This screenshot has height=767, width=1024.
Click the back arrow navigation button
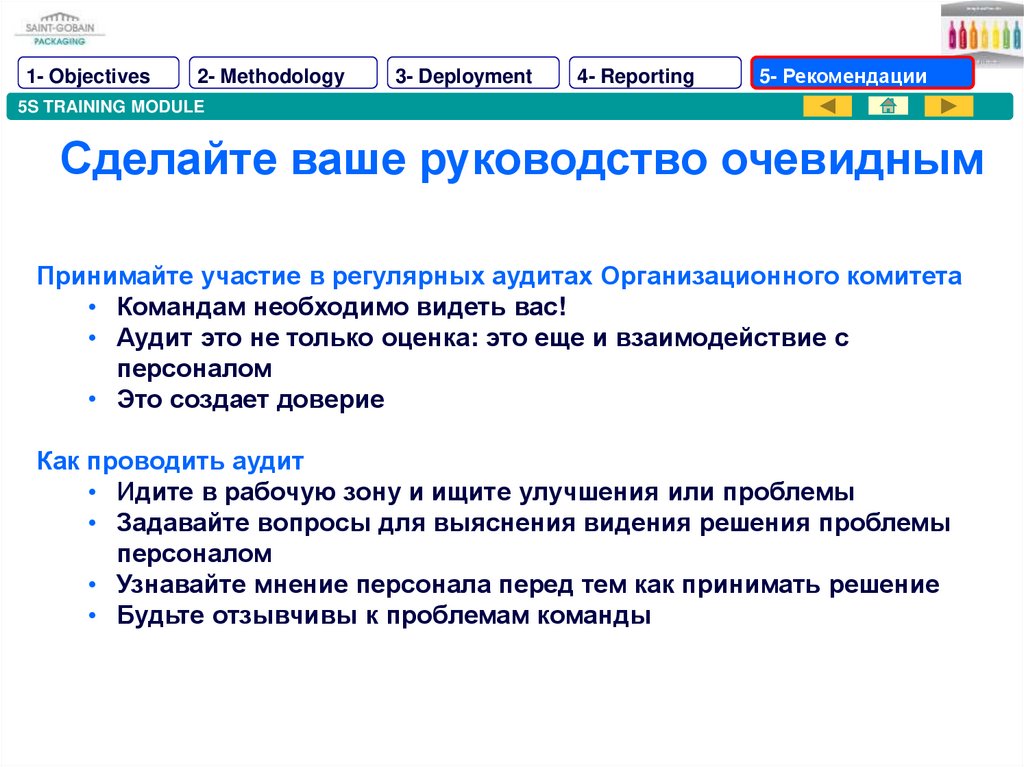point(828,106)
